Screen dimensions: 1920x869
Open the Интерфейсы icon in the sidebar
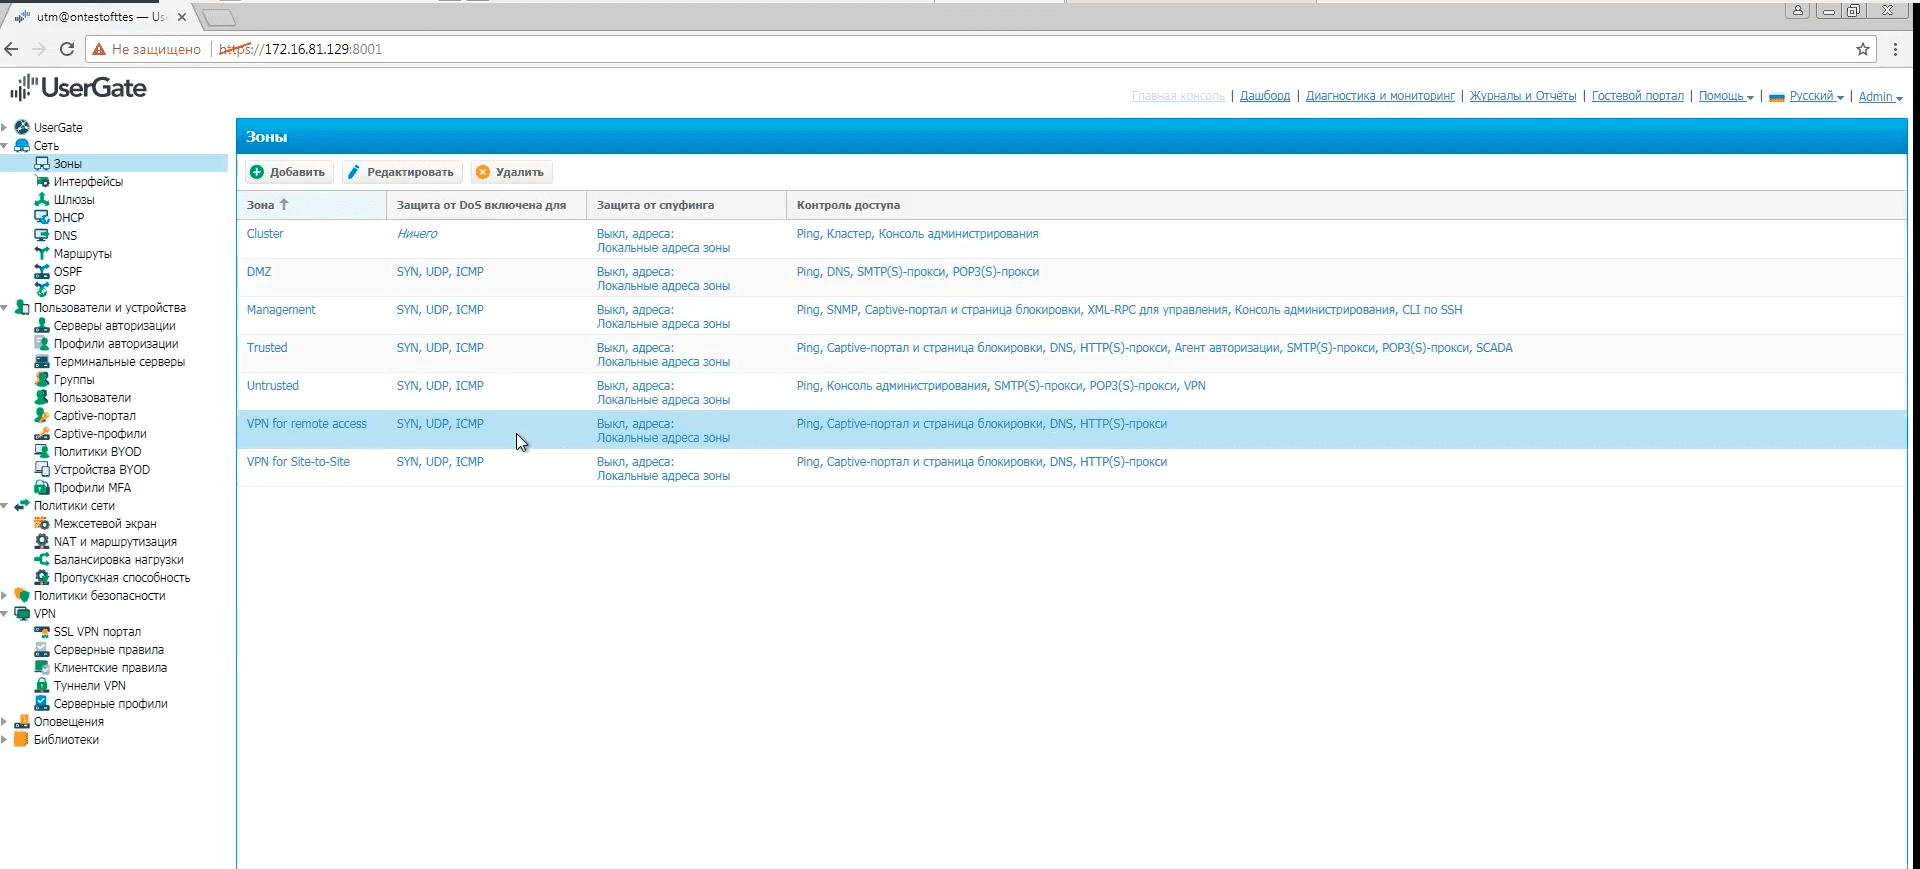[x=42, y=182]
